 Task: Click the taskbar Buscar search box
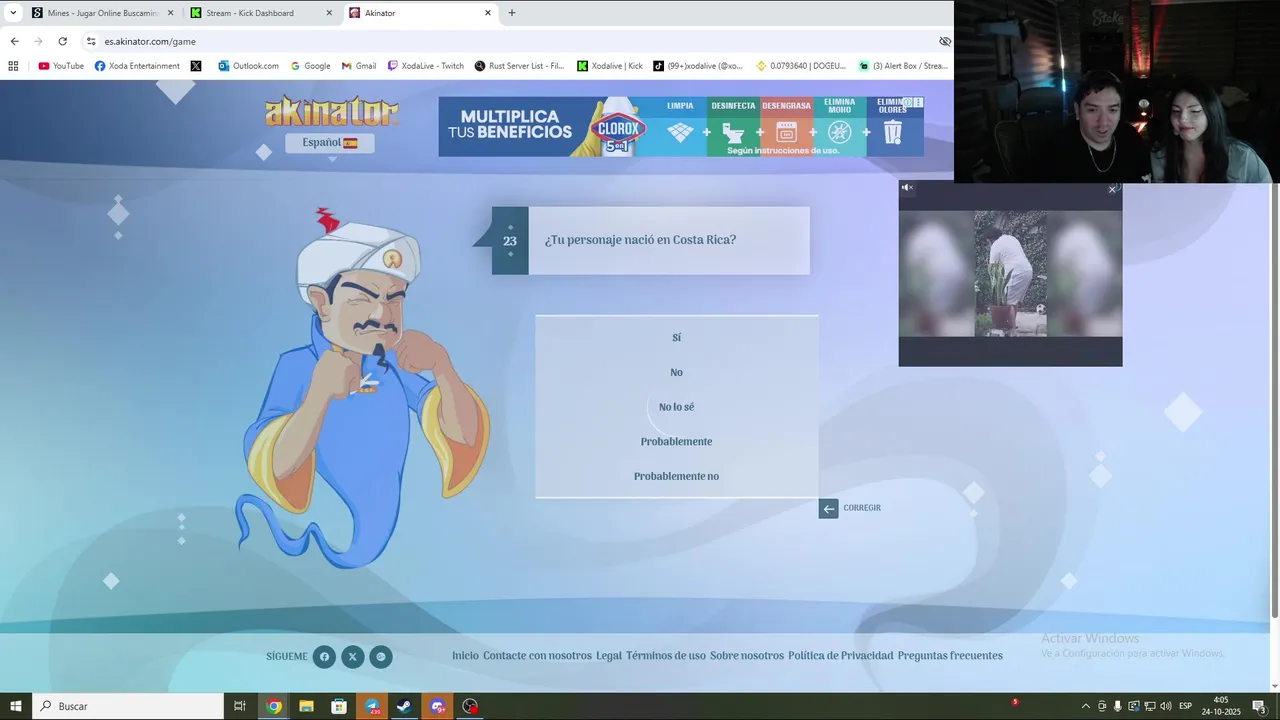128,706
